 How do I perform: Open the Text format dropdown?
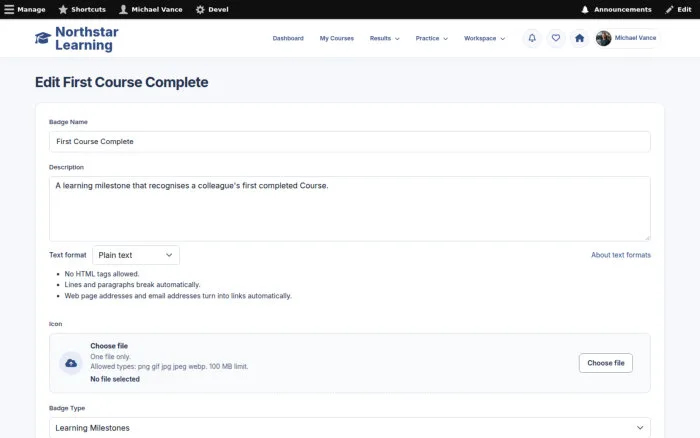tap(136, 255)
